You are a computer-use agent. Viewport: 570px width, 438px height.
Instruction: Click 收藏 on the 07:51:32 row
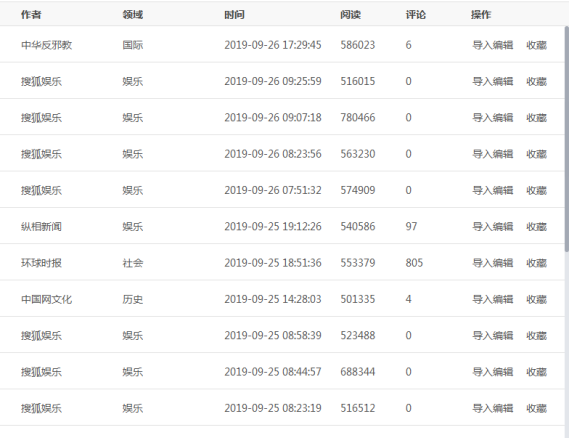click(x=537, y=190)
